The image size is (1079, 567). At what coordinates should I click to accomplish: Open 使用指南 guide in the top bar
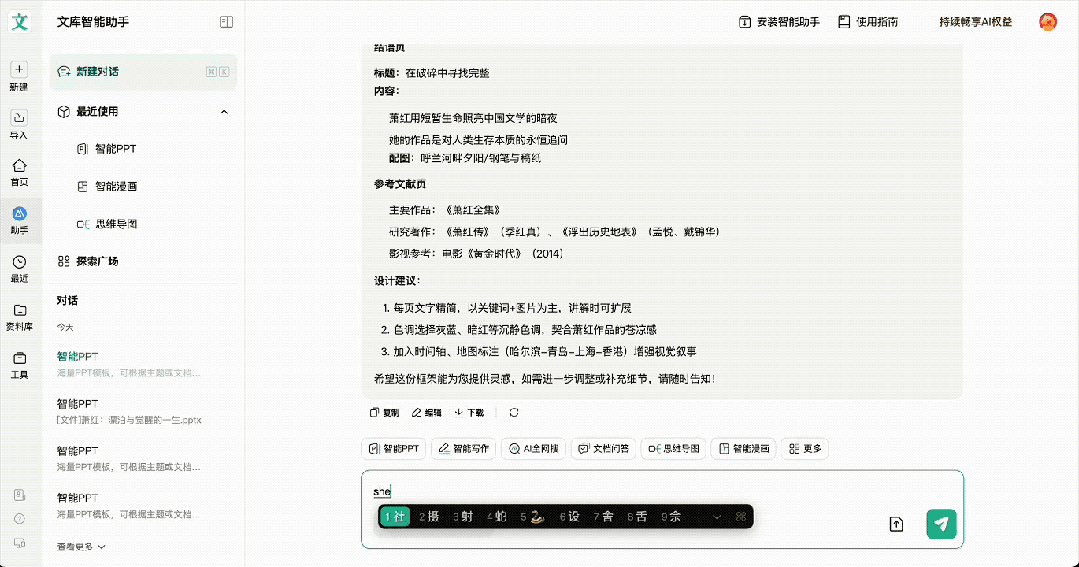(868, 22)
